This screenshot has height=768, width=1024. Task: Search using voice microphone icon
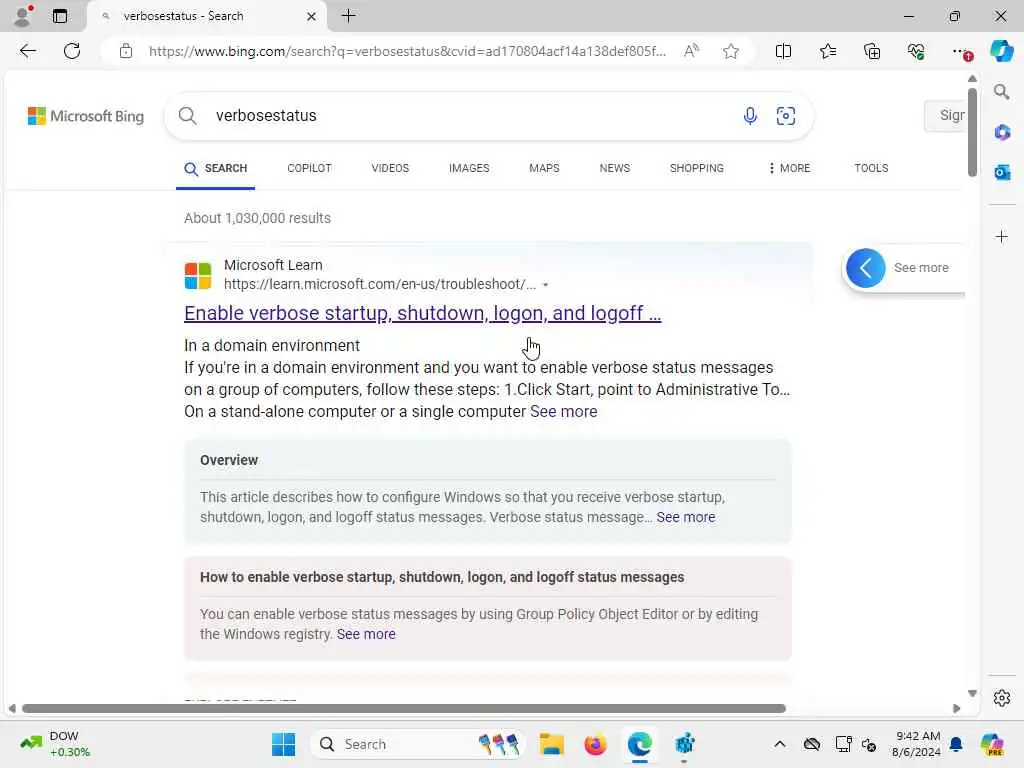click(x=750, y=116)
